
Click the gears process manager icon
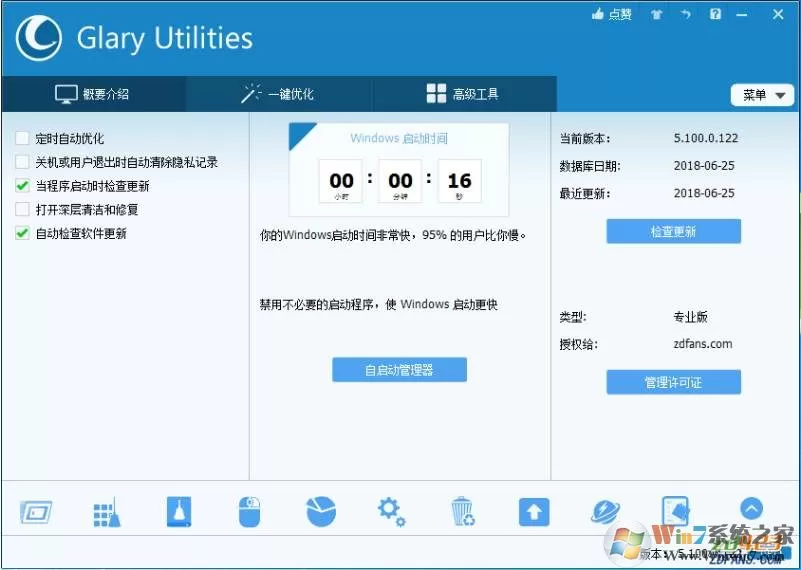391,512
